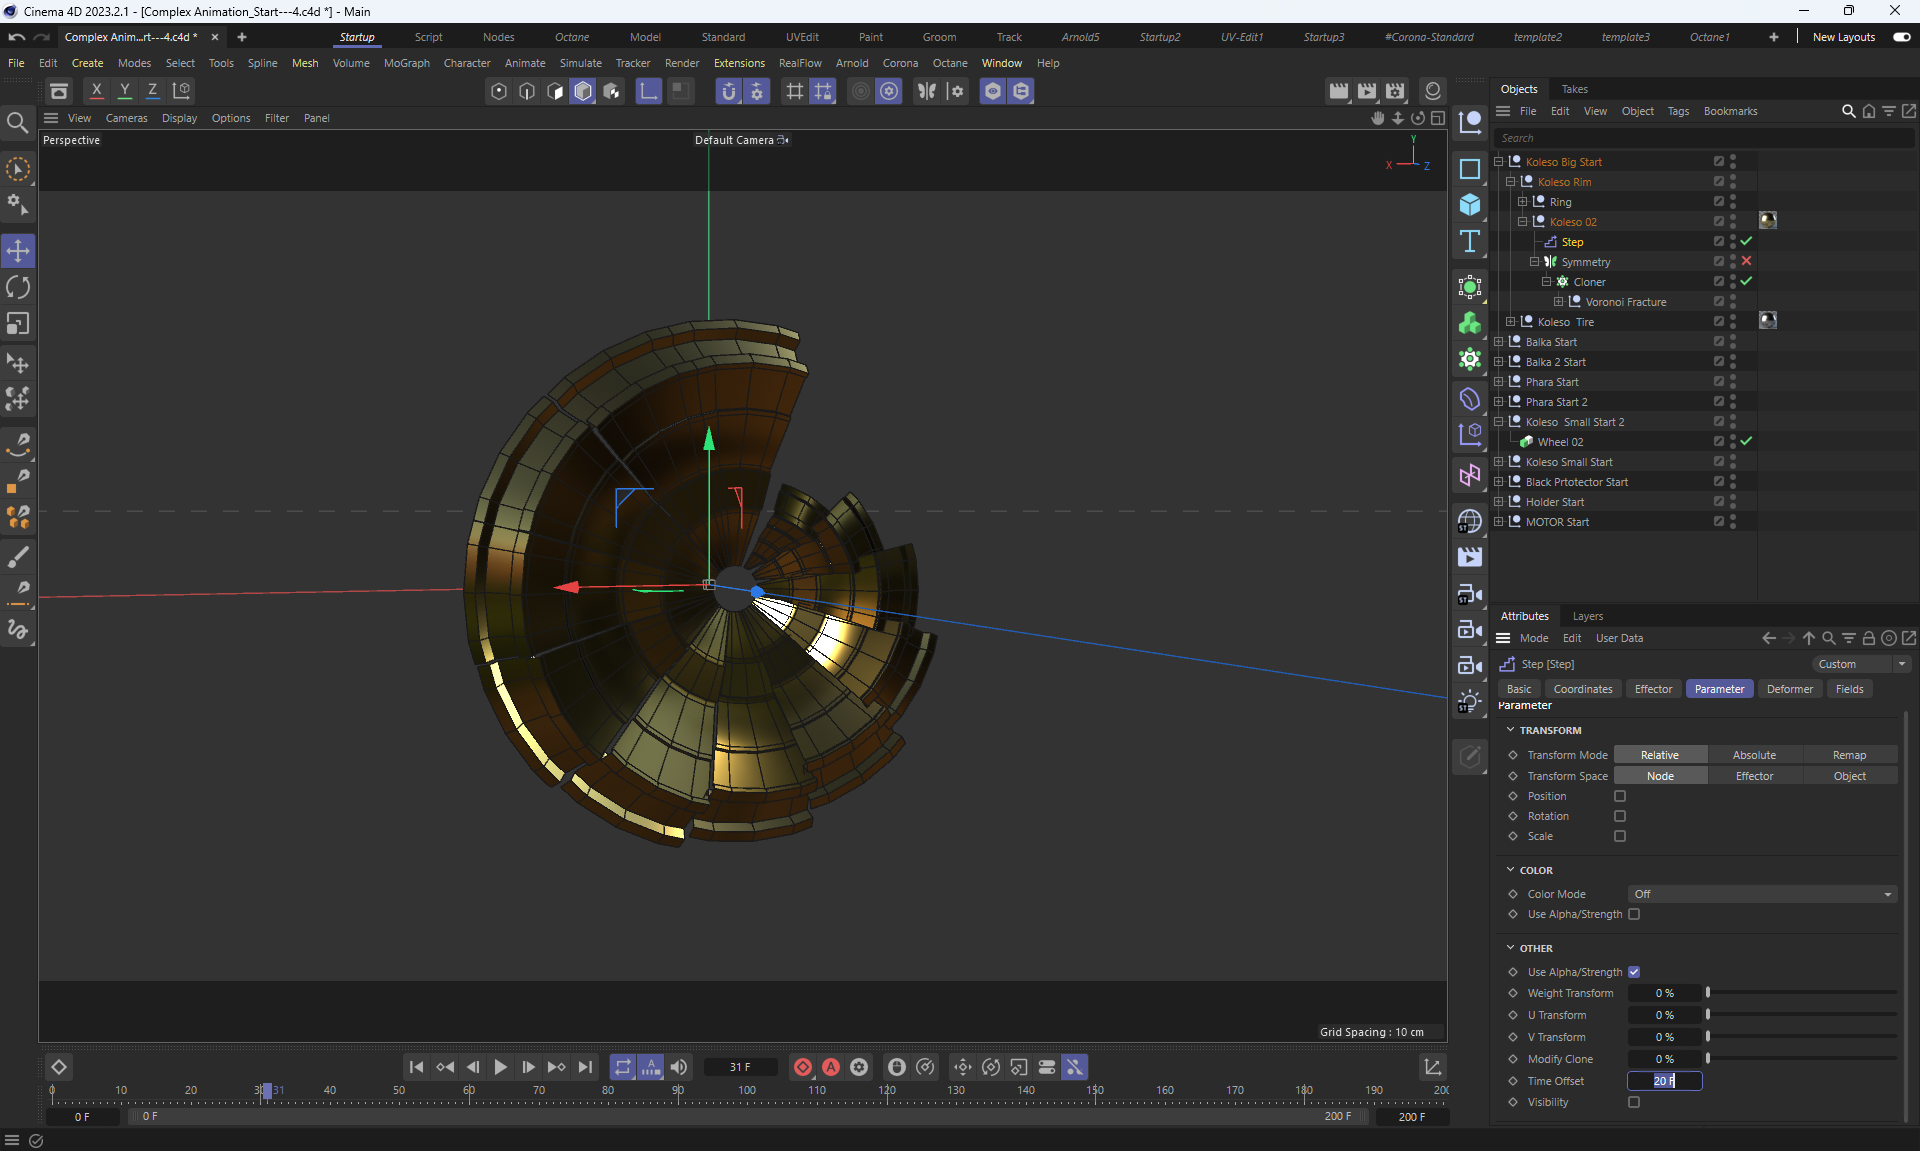Click the Cube primitive icon

click(1469, 204)
